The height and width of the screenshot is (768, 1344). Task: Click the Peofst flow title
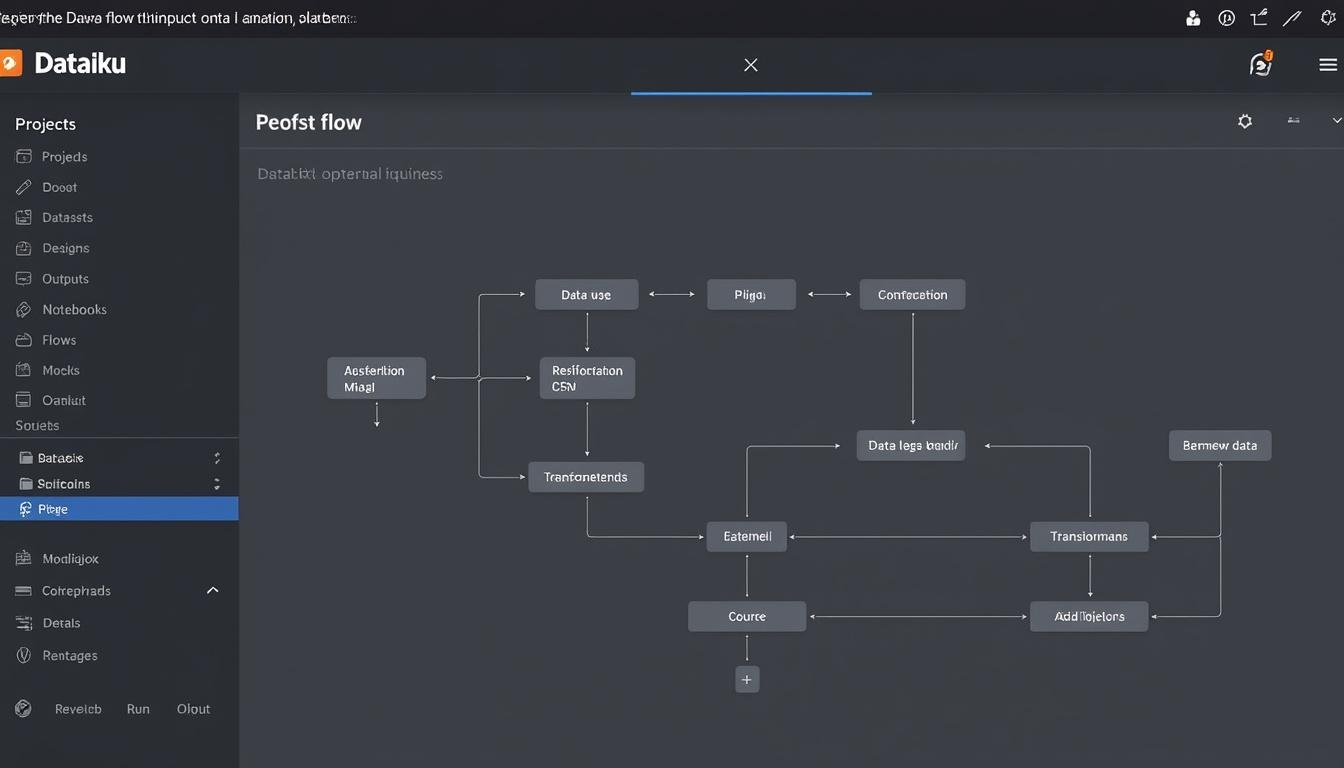click(309, 122)
